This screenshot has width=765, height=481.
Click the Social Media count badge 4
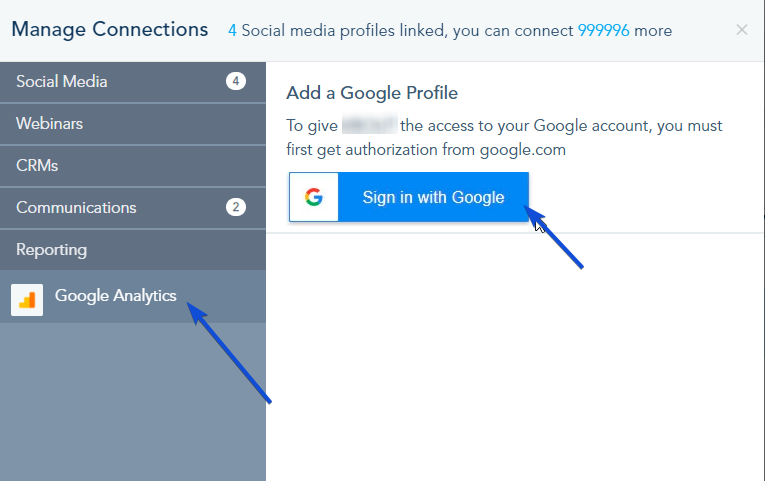(x=236, y=81)
